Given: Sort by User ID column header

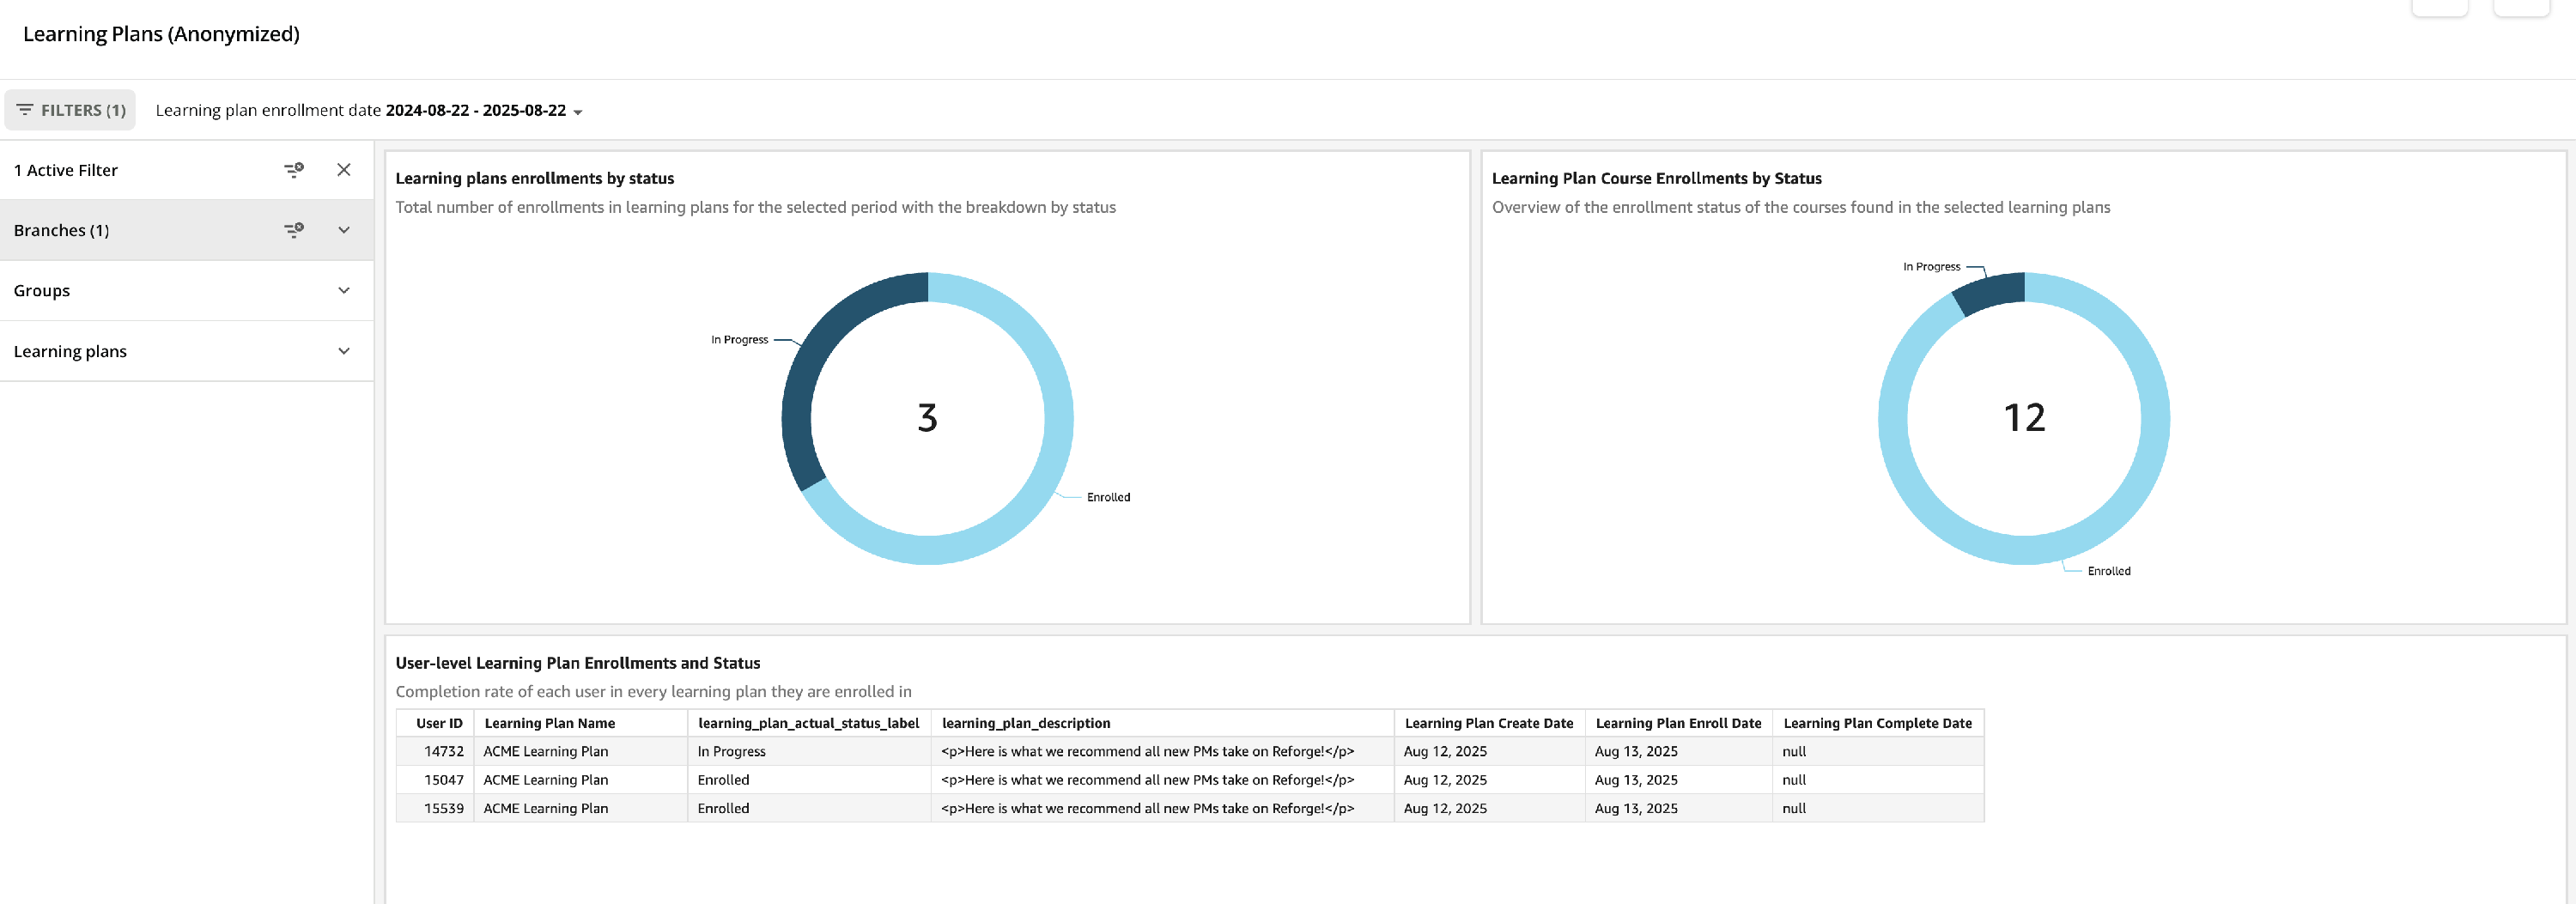Looking at the screenshot, I should tap(439, 723).
